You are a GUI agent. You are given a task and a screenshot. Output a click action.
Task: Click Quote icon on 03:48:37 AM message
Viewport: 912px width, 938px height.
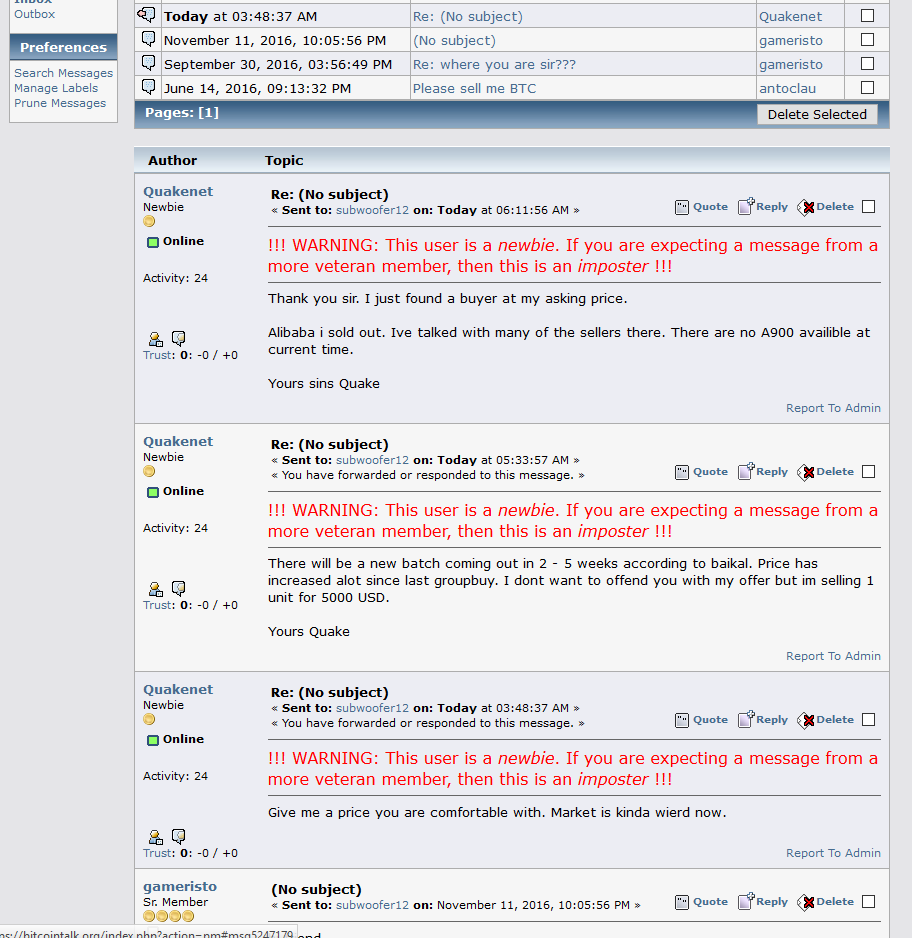point(682,720)
